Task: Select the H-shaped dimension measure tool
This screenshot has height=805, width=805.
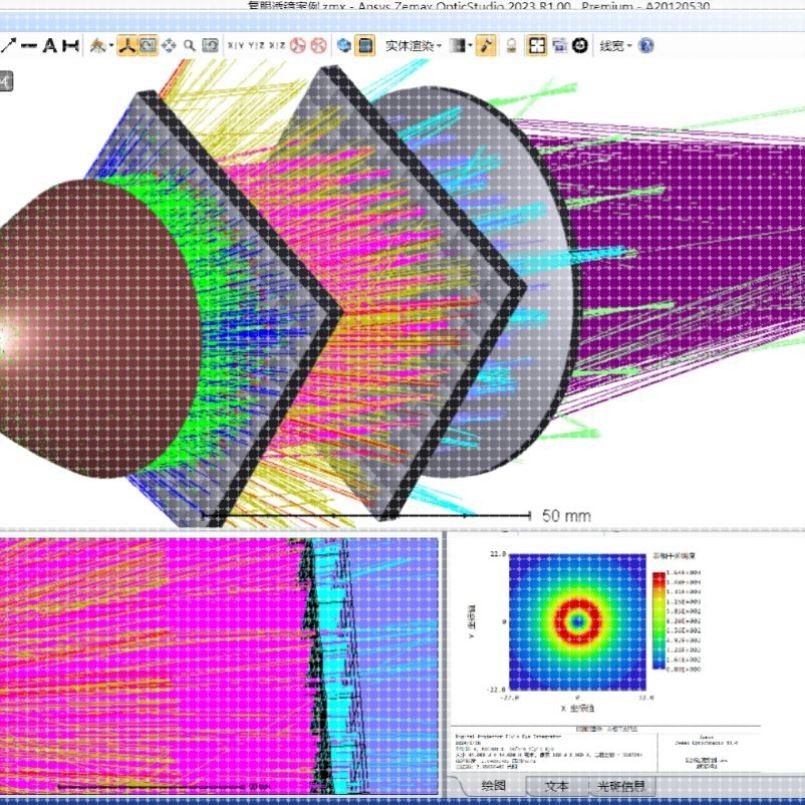Action: pyautogui.click(x=70, y=46)
